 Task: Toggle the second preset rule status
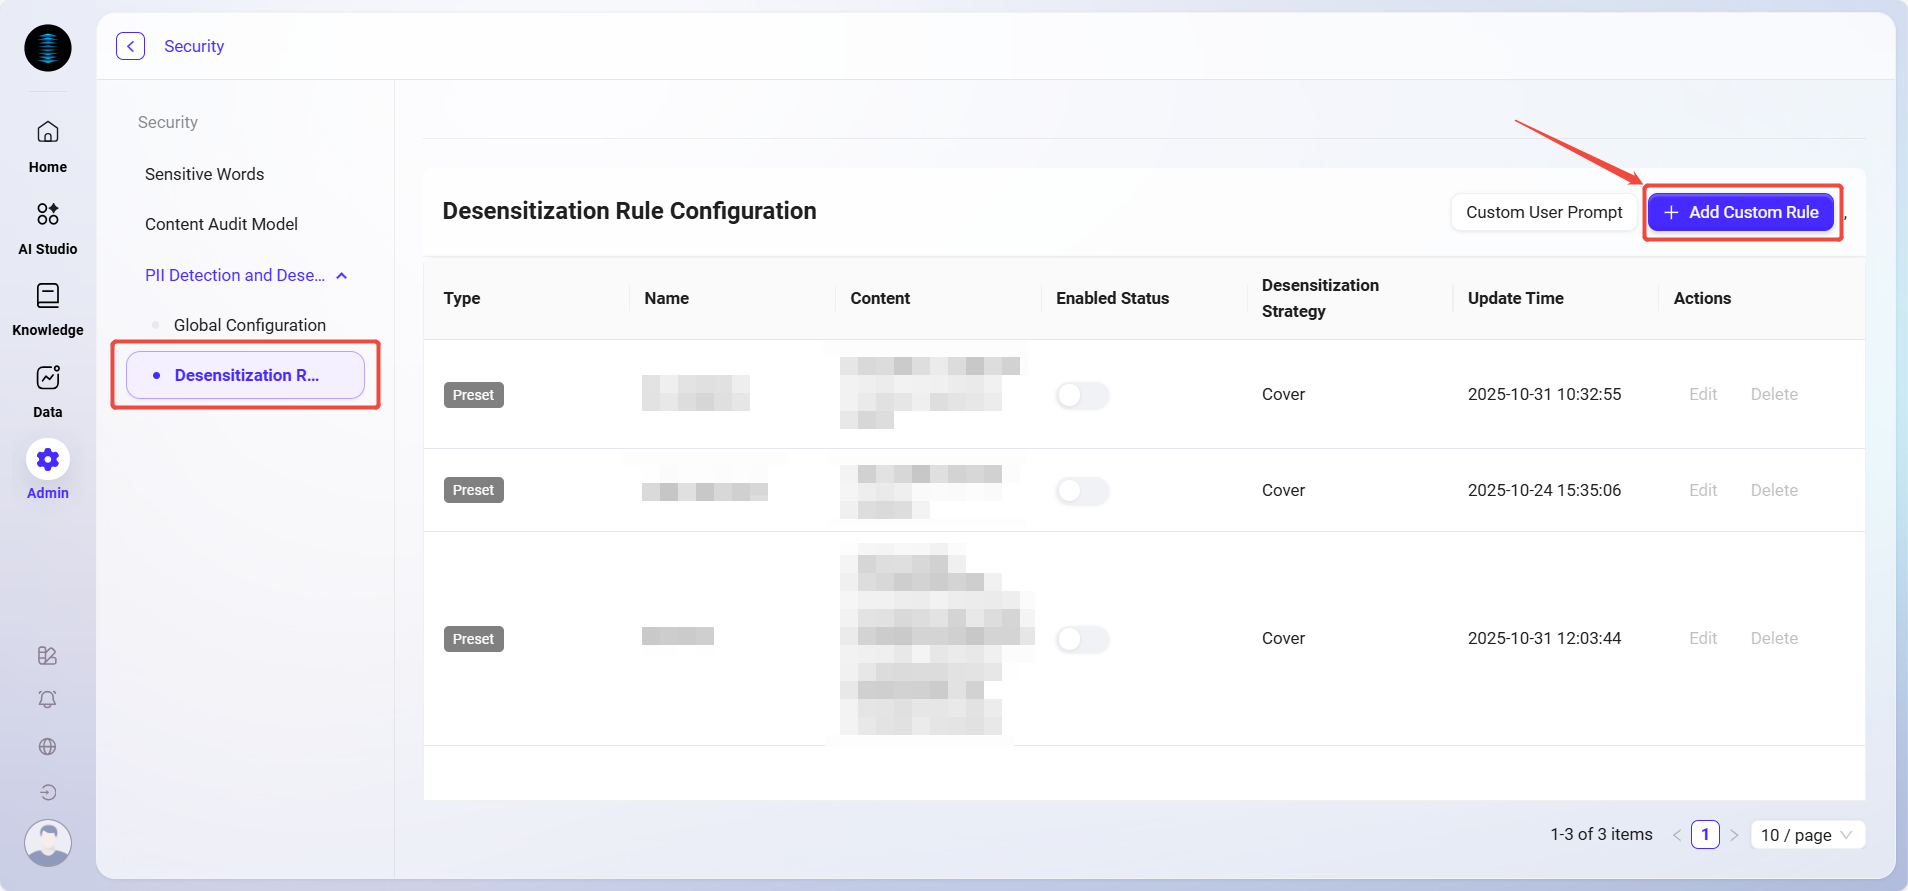[1082, 491]
